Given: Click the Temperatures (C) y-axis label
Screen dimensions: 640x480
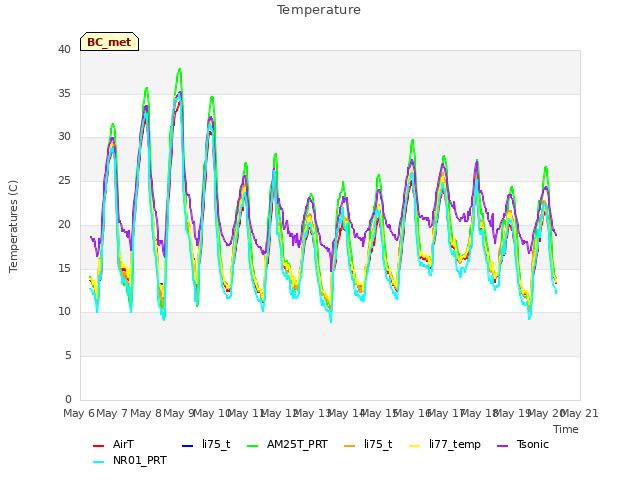Looking at the screenshot, I should tap(13, 226).
